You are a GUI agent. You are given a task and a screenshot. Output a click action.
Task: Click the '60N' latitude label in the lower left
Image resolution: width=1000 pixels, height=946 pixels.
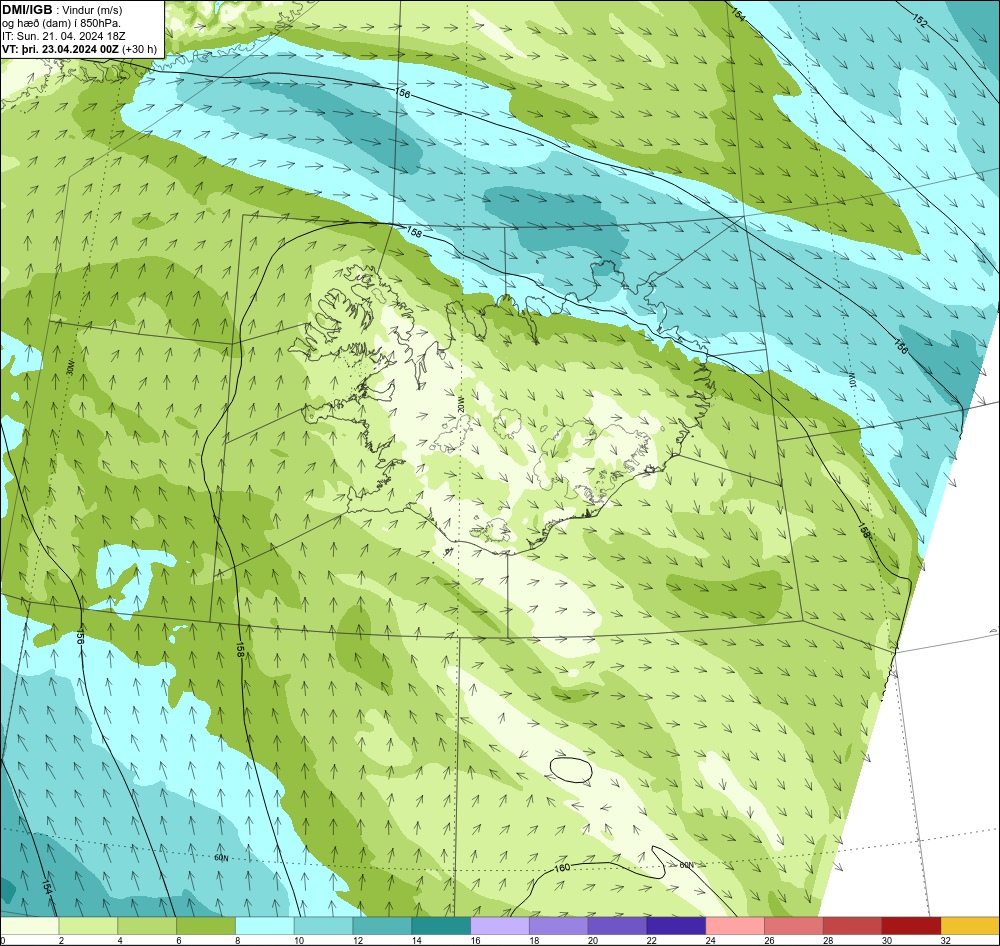click(221, 858)
